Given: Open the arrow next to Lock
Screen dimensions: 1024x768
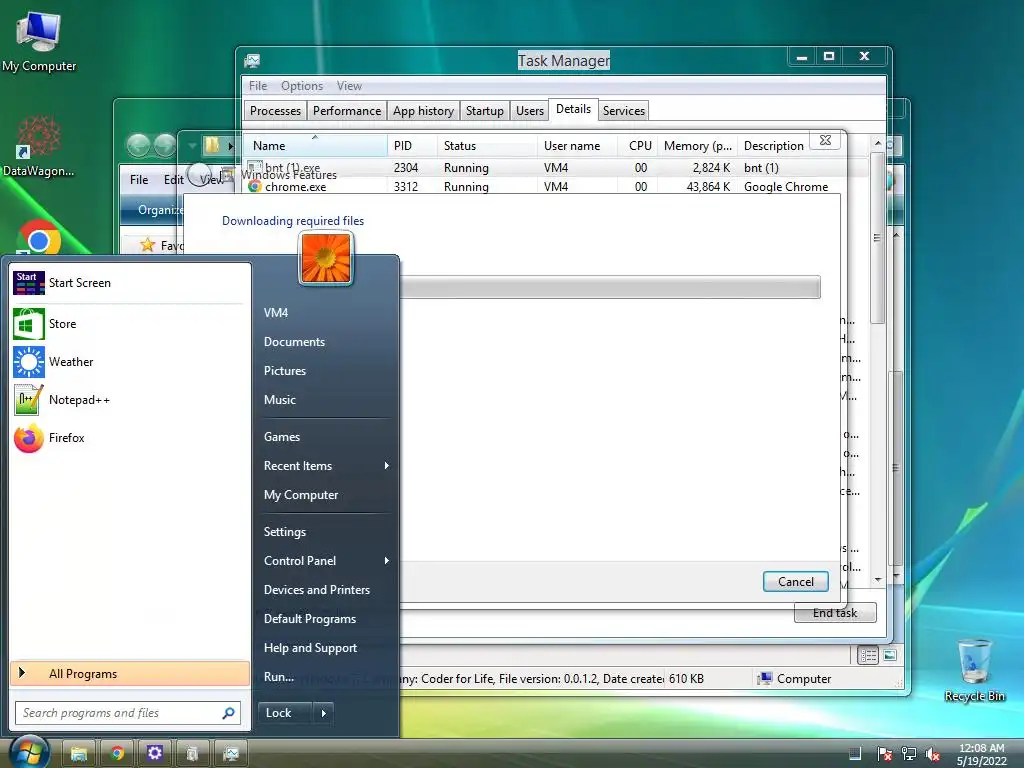Looking at the screenshot, I should pyautogui.click(x=324, y=713).
